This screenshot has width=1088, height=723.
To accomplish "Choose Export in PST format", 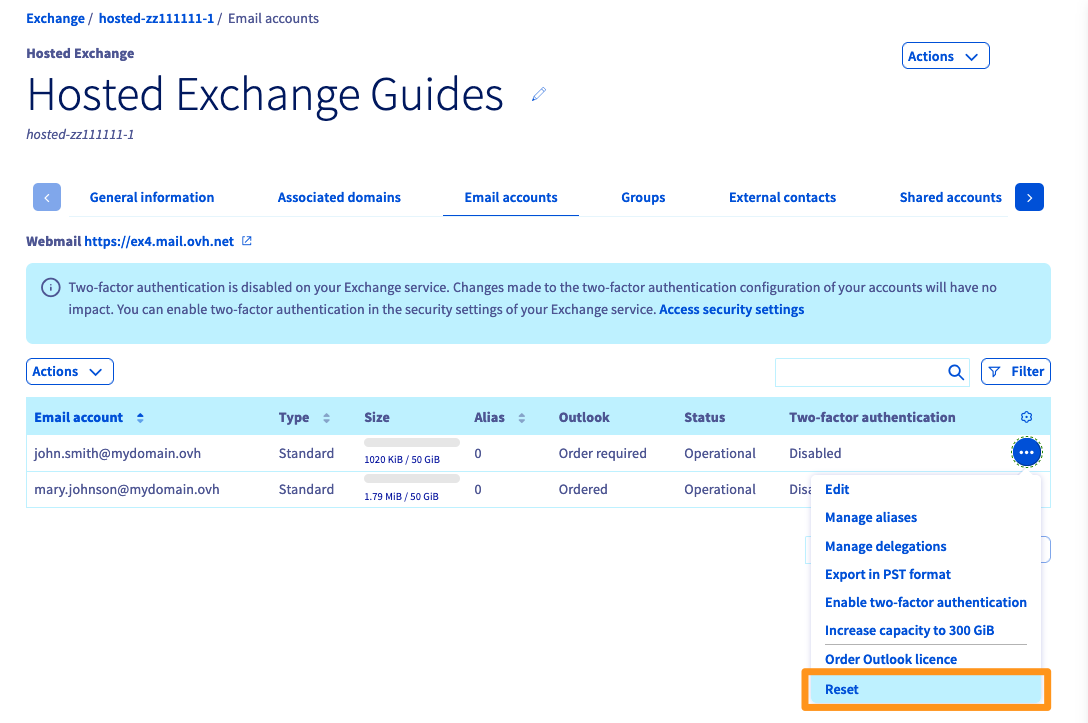I will coord(887,574).
